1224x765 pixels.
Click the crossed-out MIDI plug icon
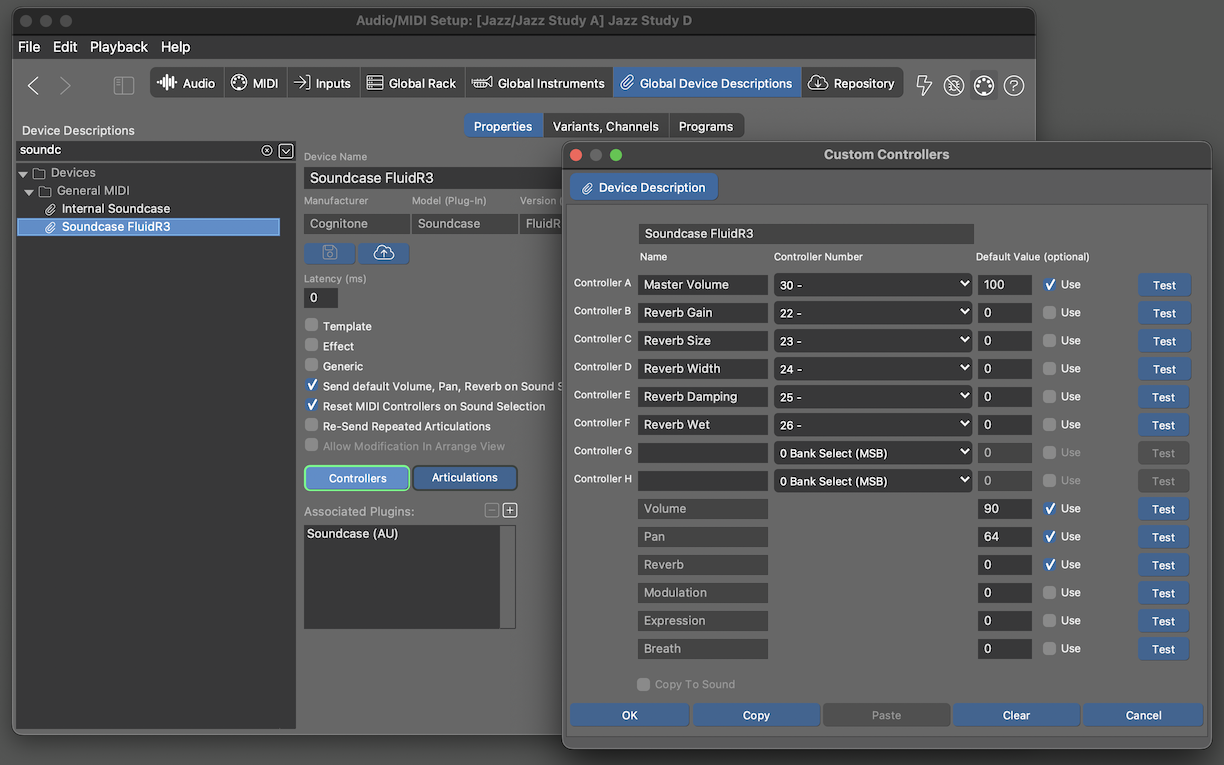click(x=954, y=86)
